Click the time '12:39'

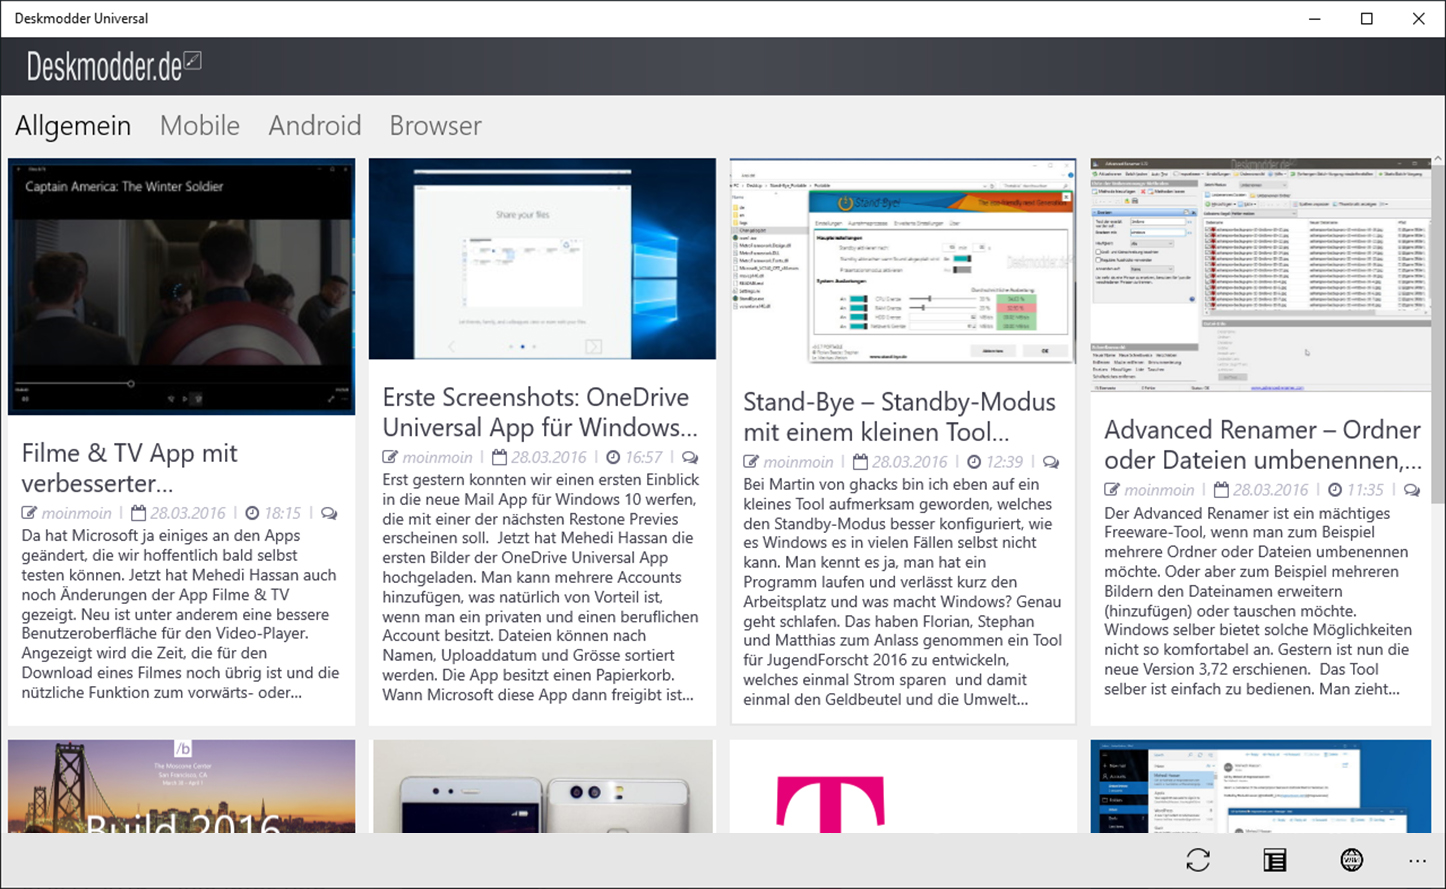(x=1004, y=462)
